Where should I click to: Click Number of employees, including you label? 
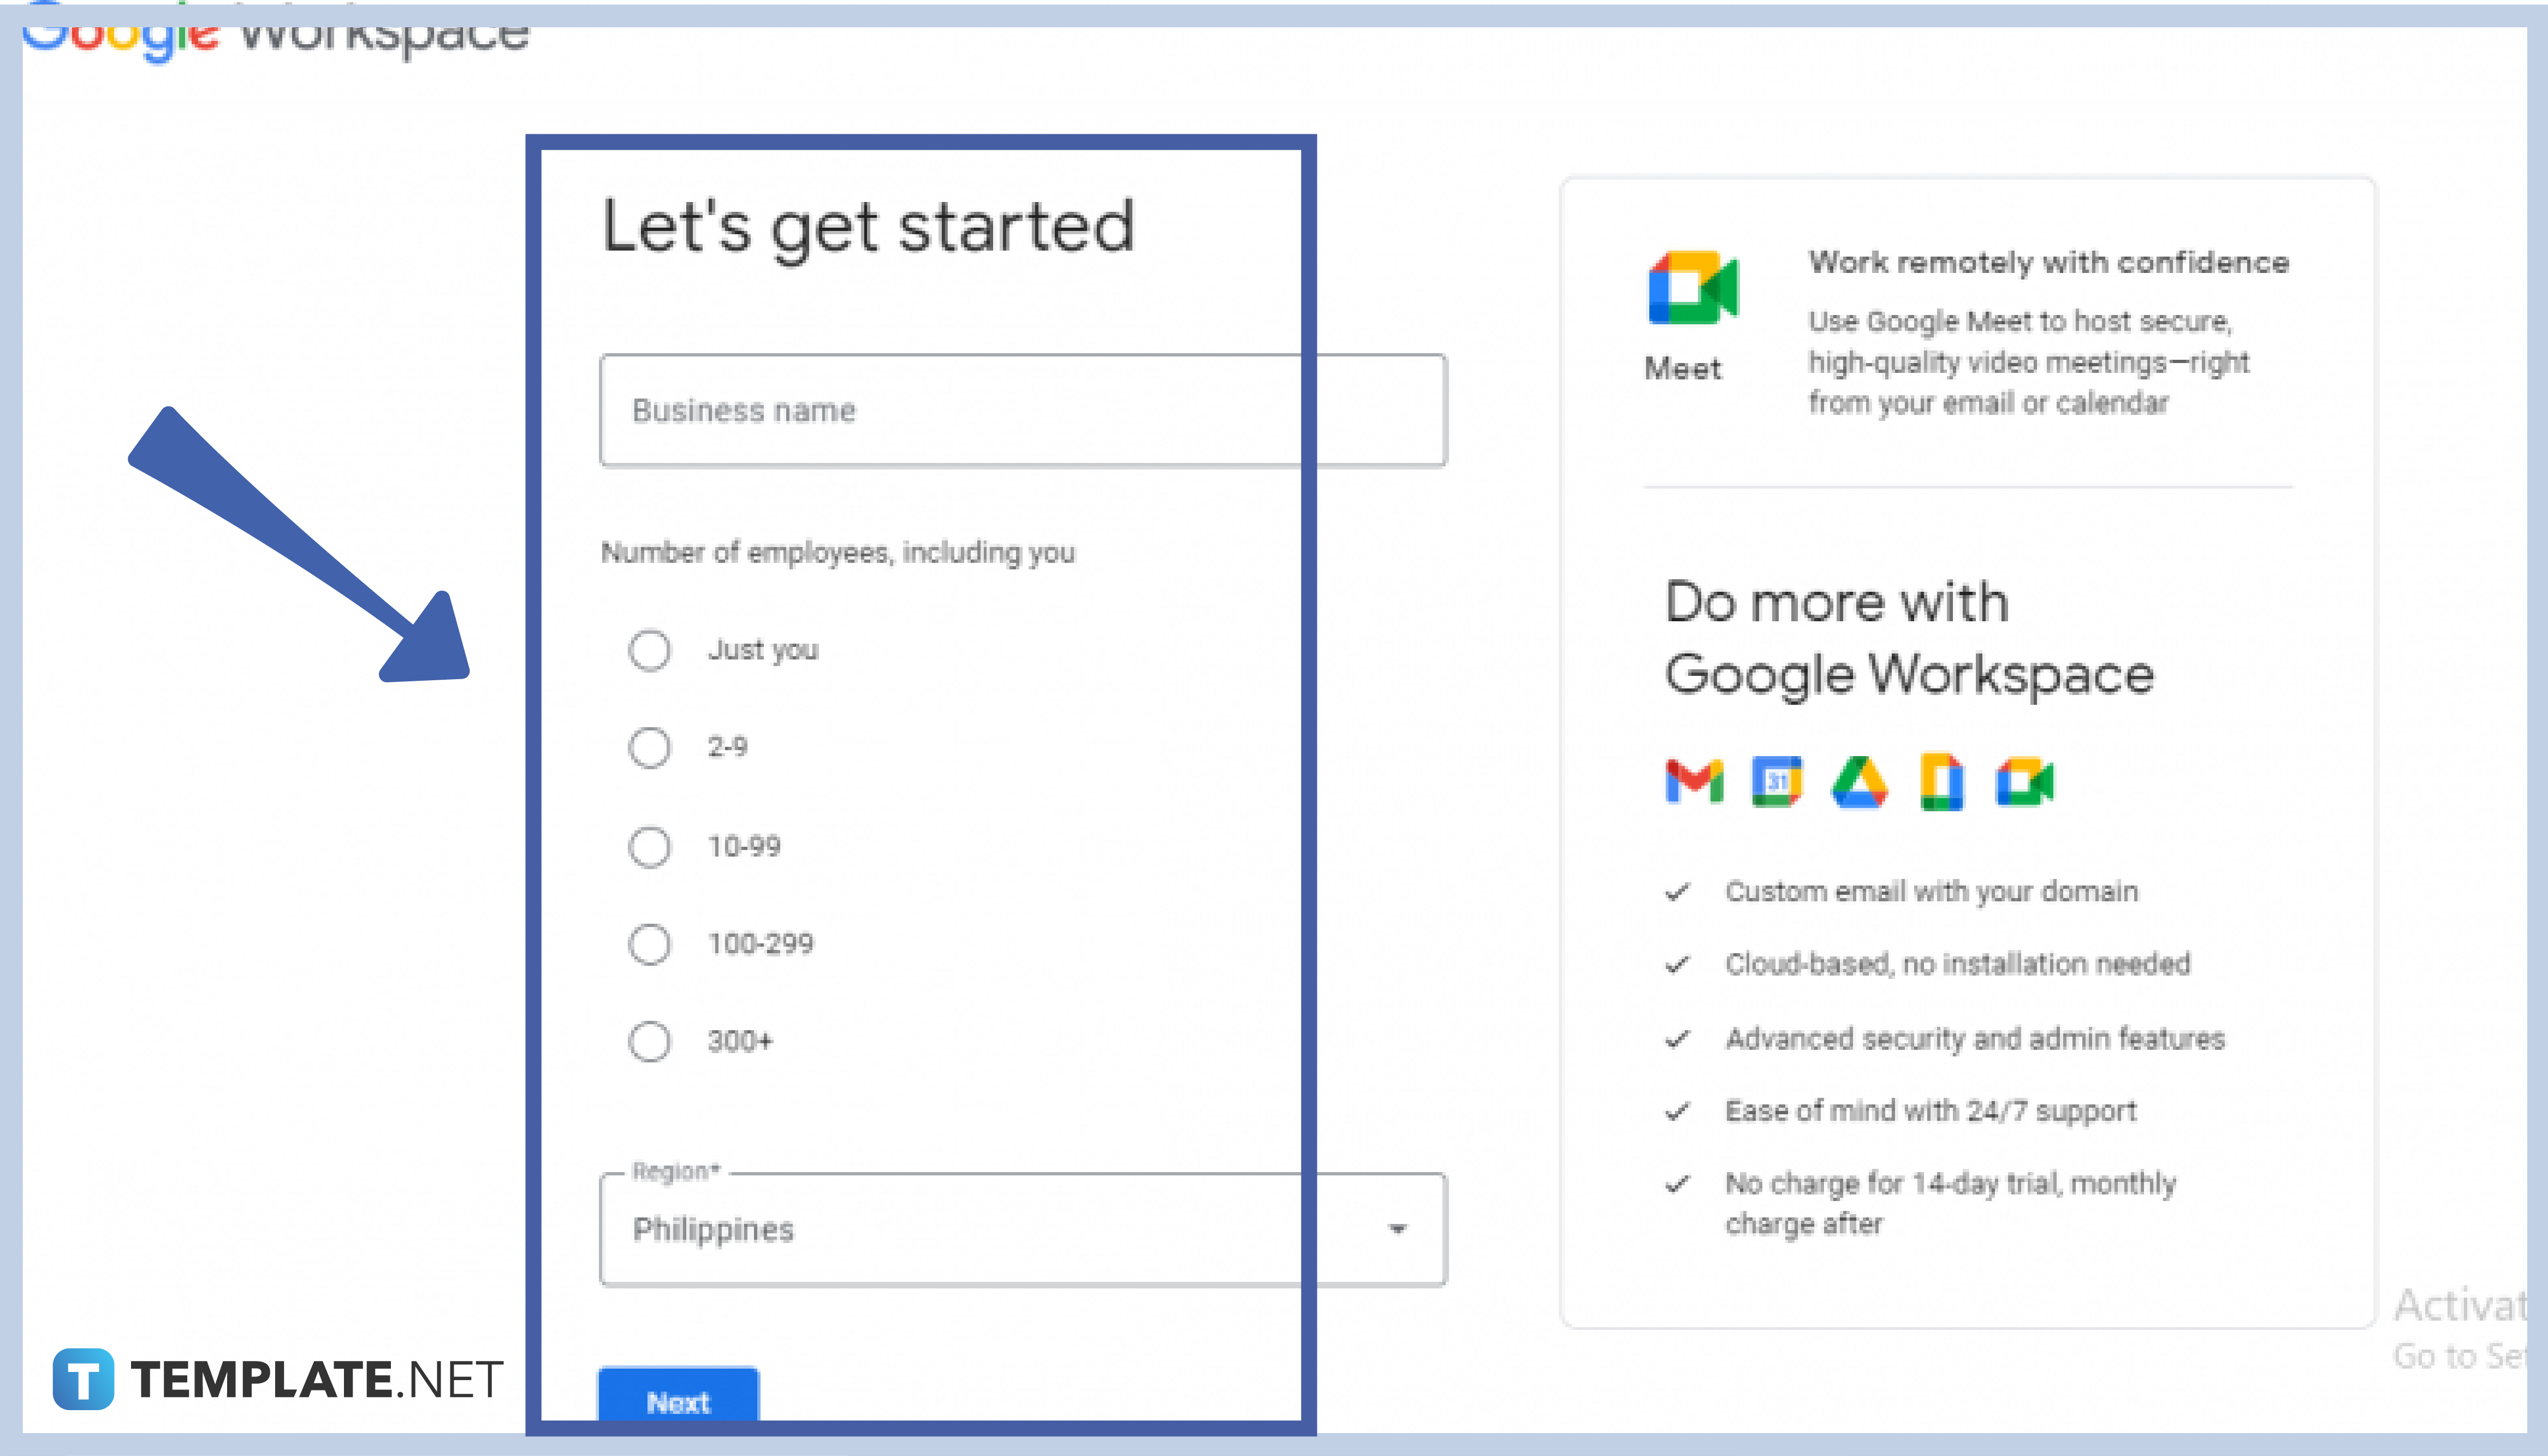click(x=838, y=552)
